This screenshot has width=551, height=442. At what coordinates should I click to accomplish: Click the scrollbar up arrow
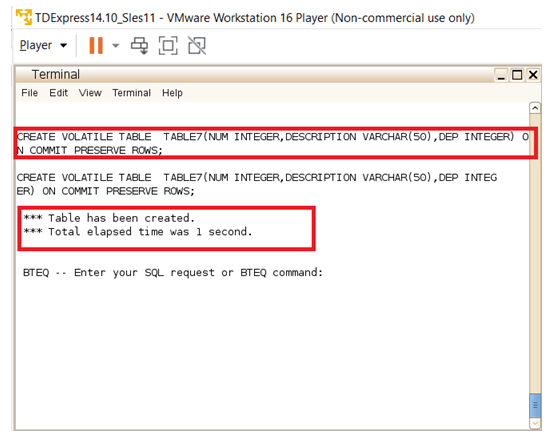pos(535,108)
